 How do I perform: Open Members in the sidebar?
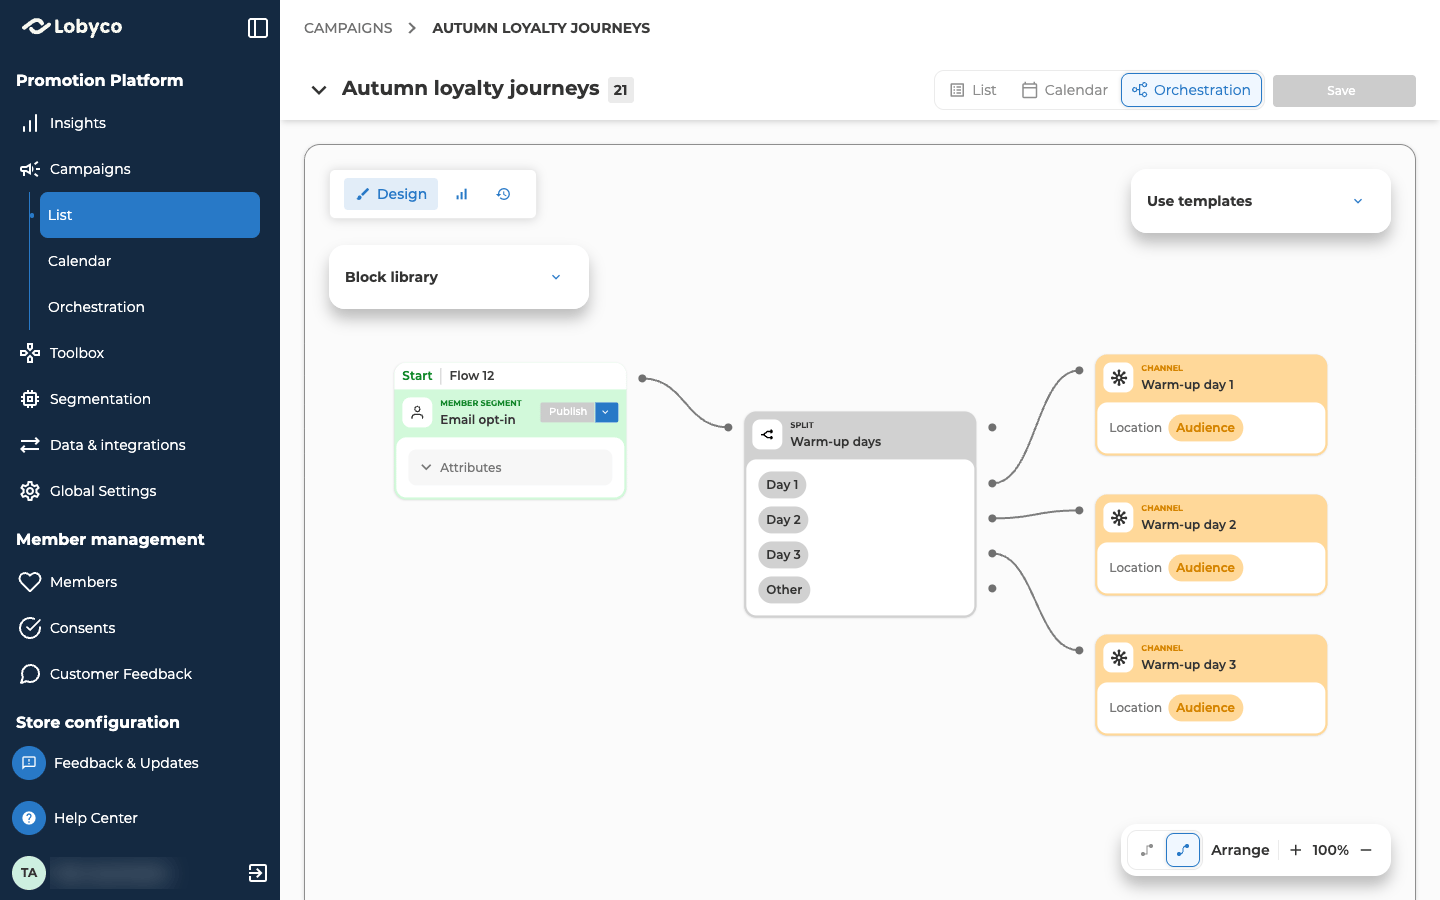pos(68,582)
